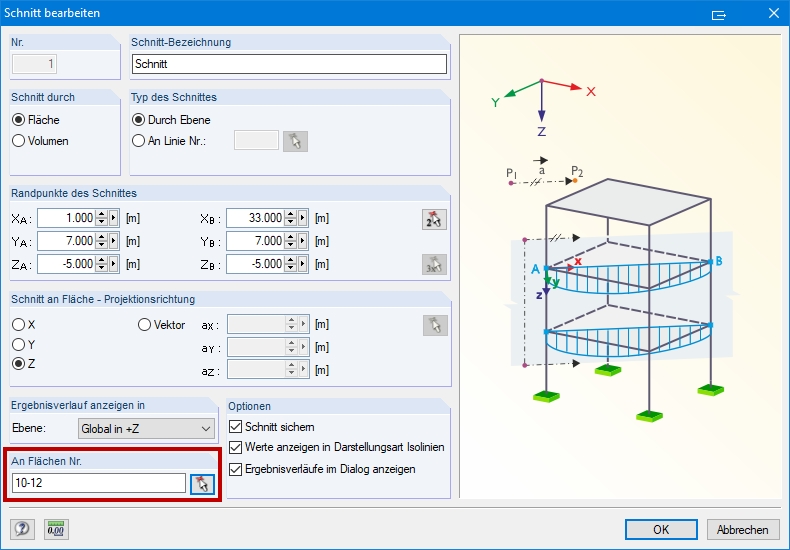Click the YB spinner arrows
This screenshot has width=790, height=550.
(291, 241)
